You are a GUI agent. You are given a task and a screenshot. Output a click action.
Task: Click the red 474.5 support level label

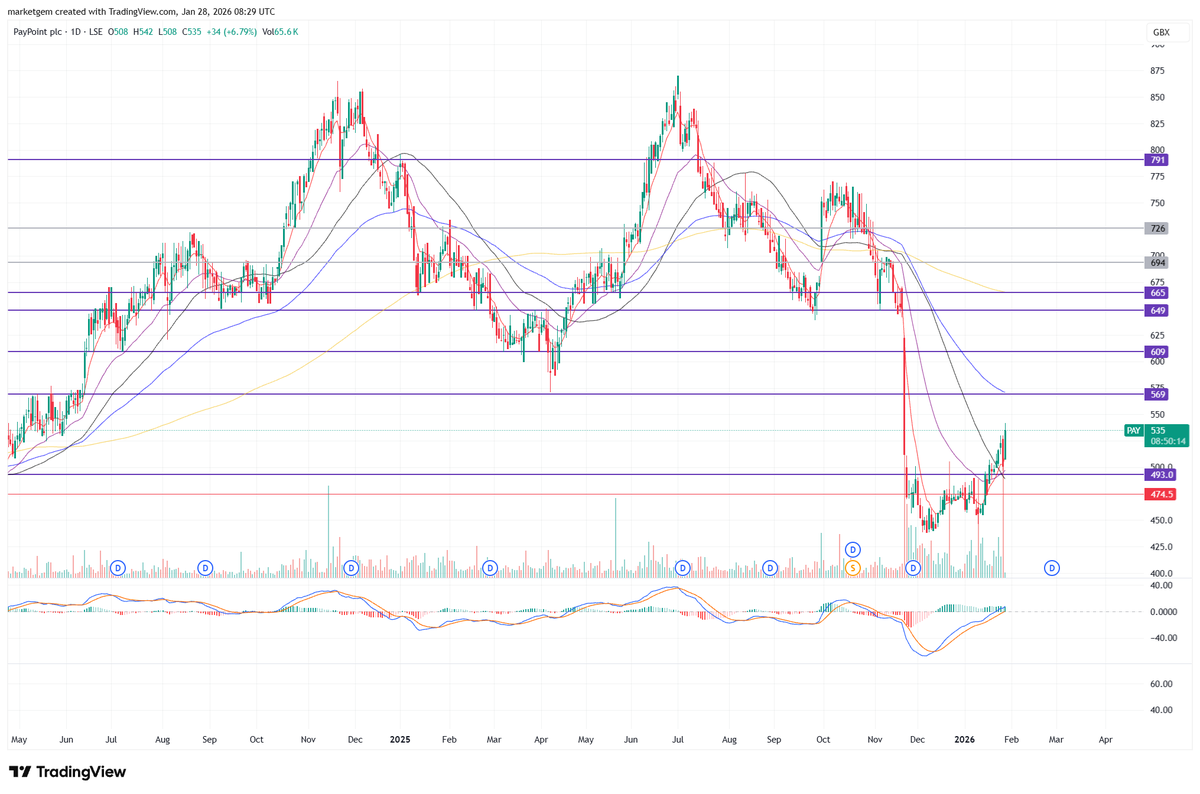pyautogui.click(x=1160, y=493)
